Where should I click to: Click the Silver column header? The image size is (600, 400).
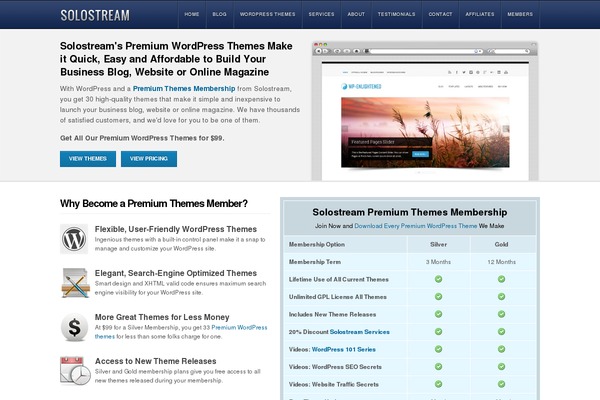click(x=439, y=244)
